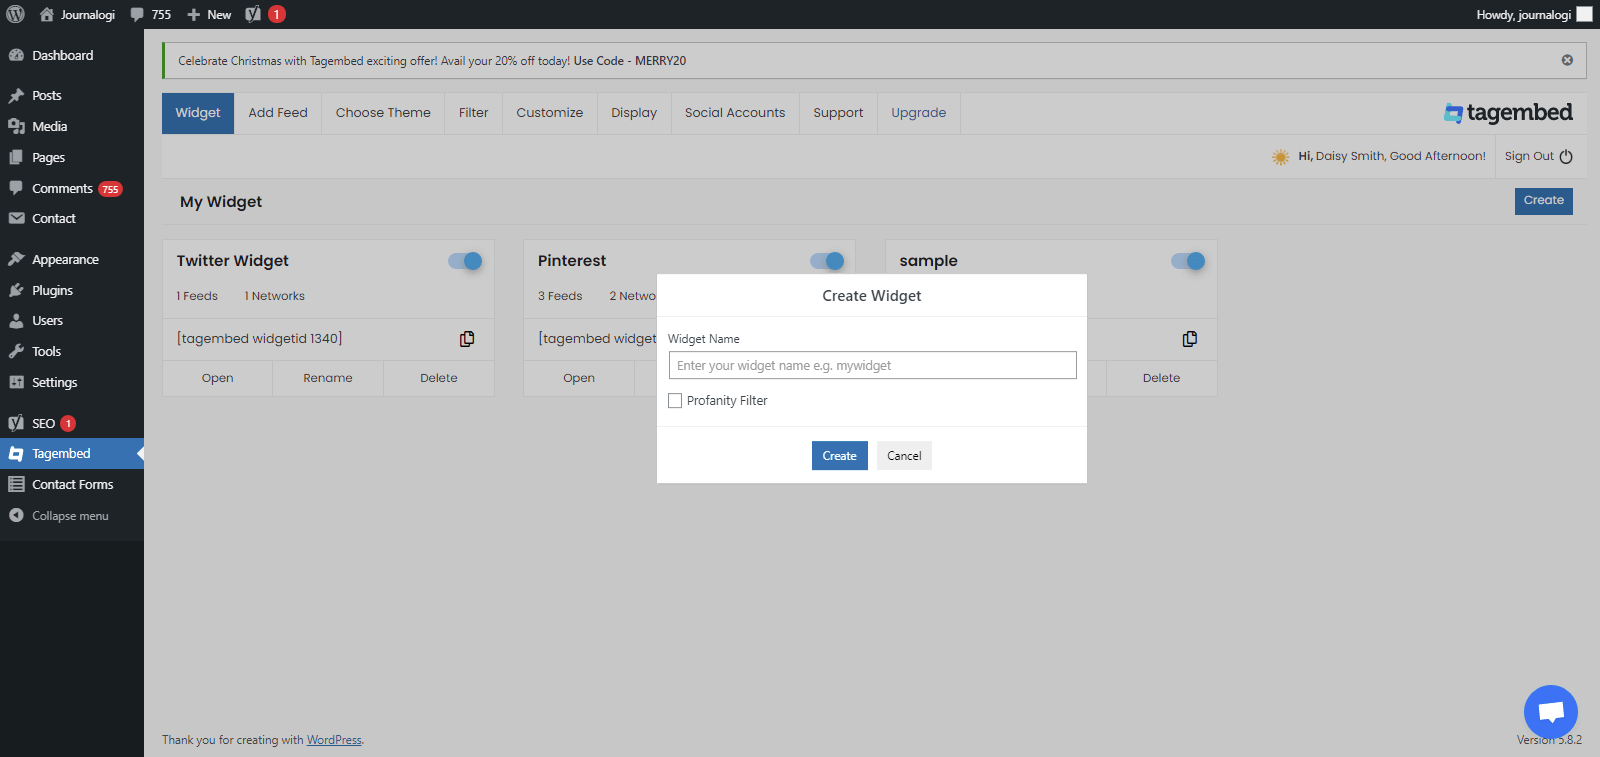This screenshot has height=757, width=1600.
Task: Open the comments bubble showing 755
Action: click(151, 14)
